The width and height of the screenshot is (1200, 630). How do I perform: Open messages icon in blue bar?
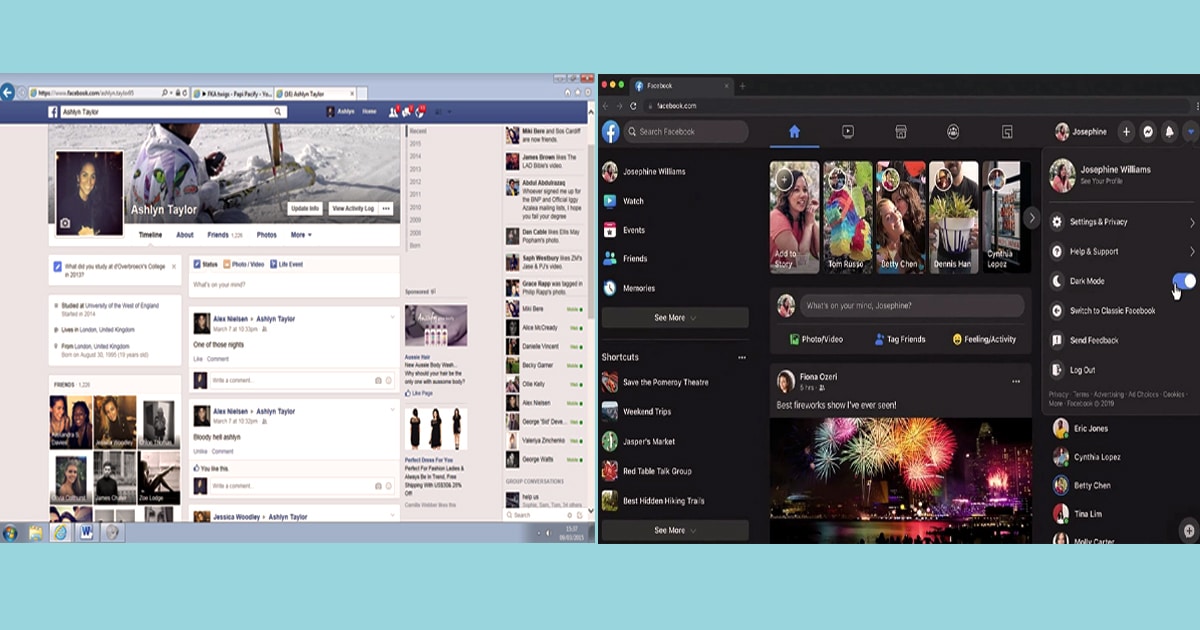pyautogui.click(x=408, y=112)
